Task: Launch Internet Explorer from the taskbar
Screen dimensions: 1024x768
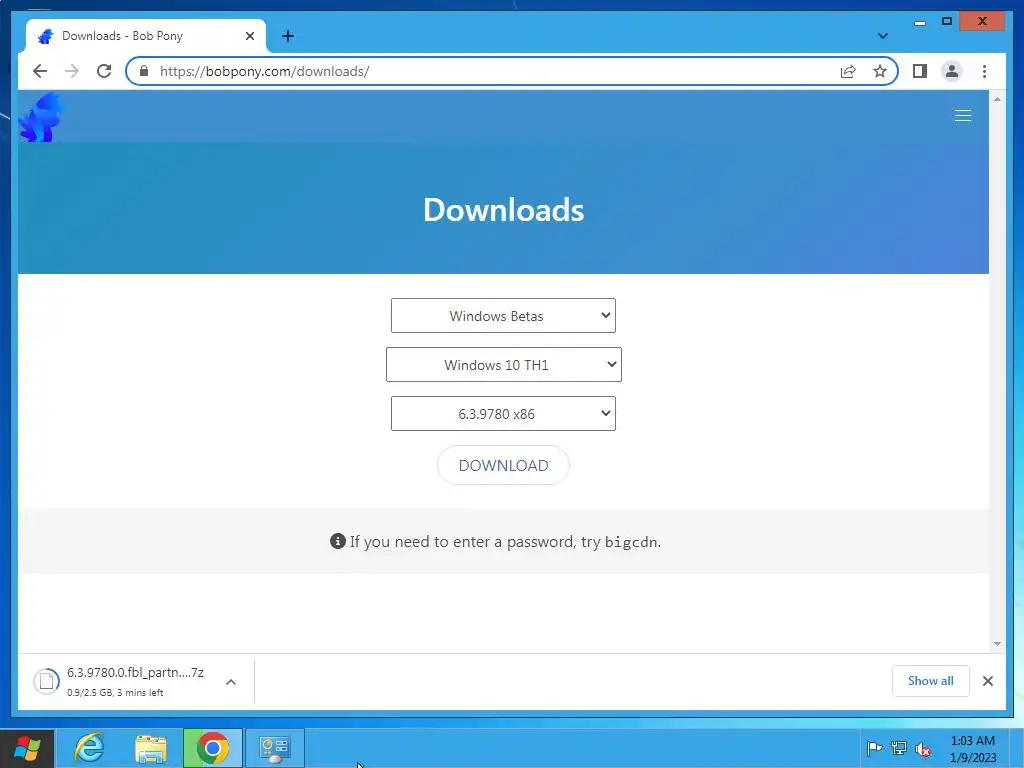Action: coord(89,748)
